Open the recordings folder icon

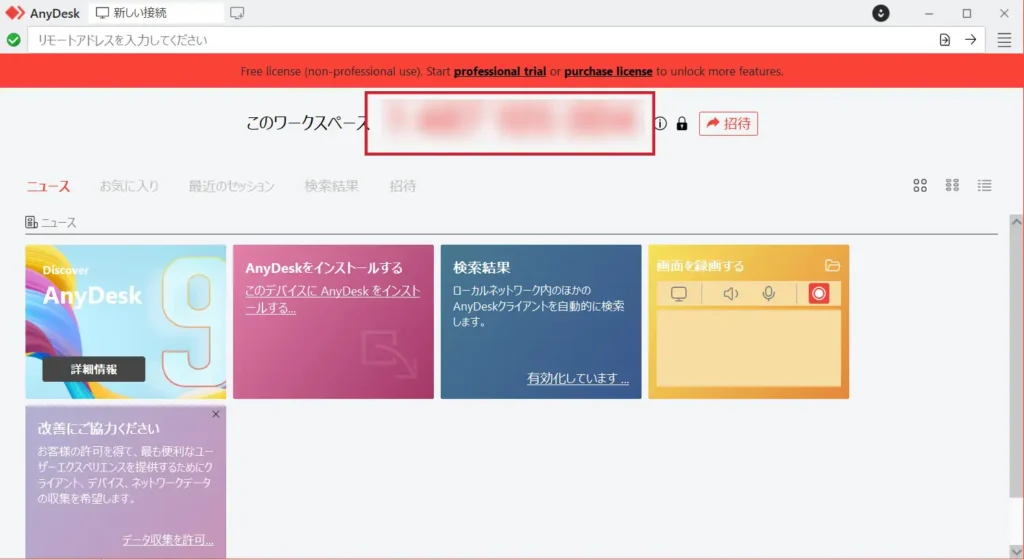(x=832, y=266)
